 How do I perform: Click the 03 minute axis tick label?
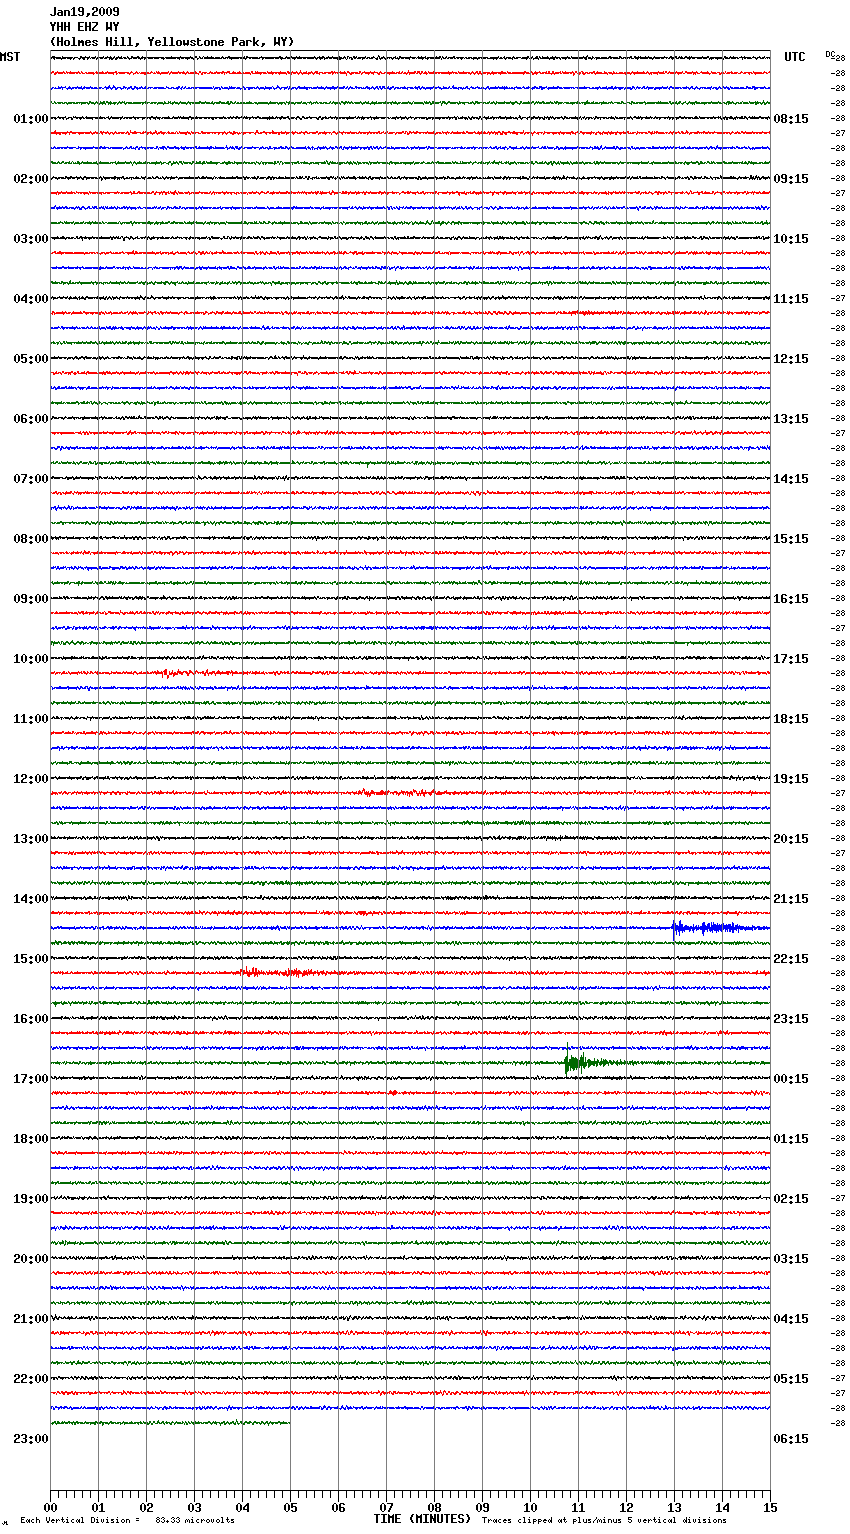pos(194,1507)
